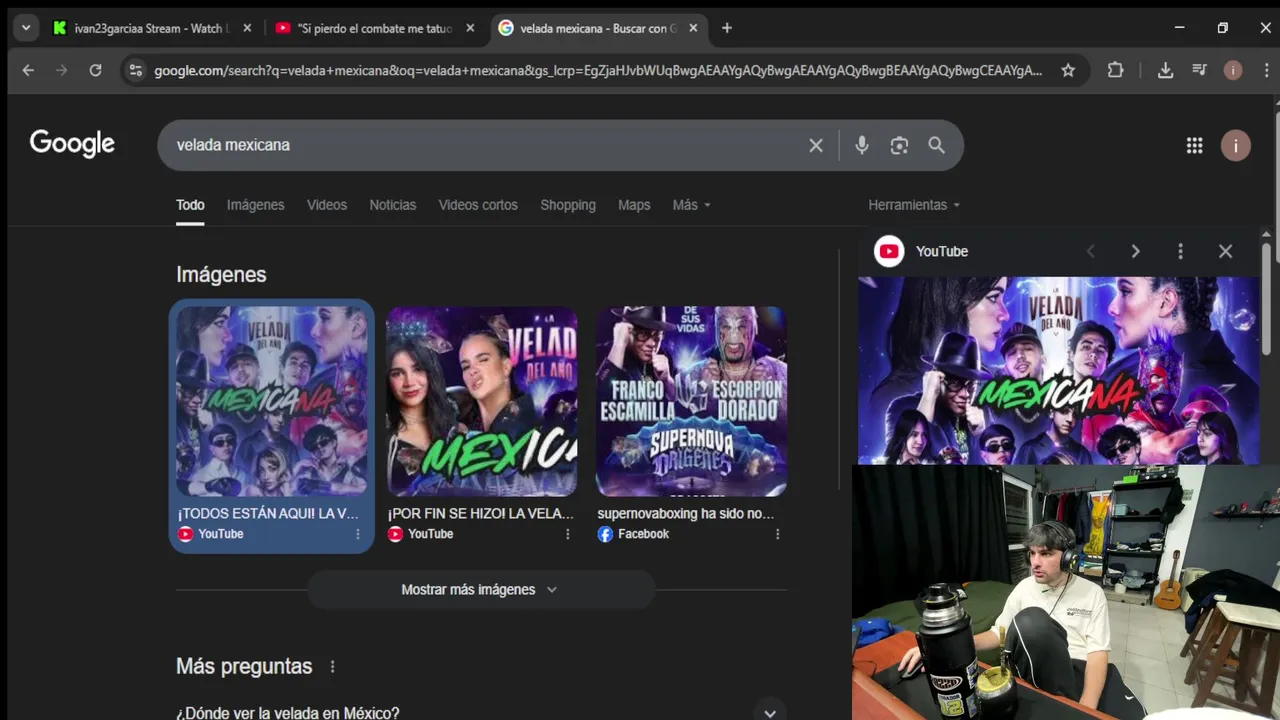
Task: Open the Chrome profile avatar
Action: coord(1233,70)
